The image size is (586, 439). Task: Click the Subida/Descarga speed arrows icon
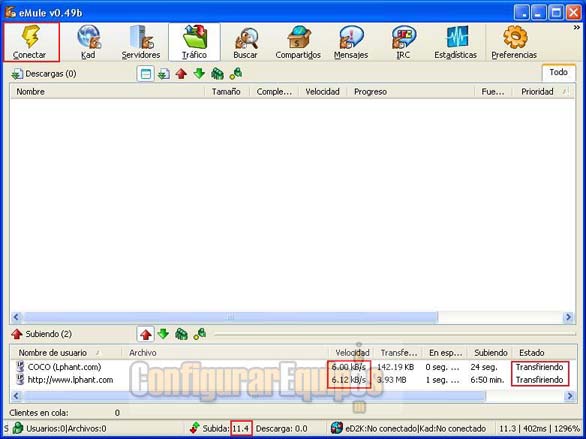coord(195,428)
